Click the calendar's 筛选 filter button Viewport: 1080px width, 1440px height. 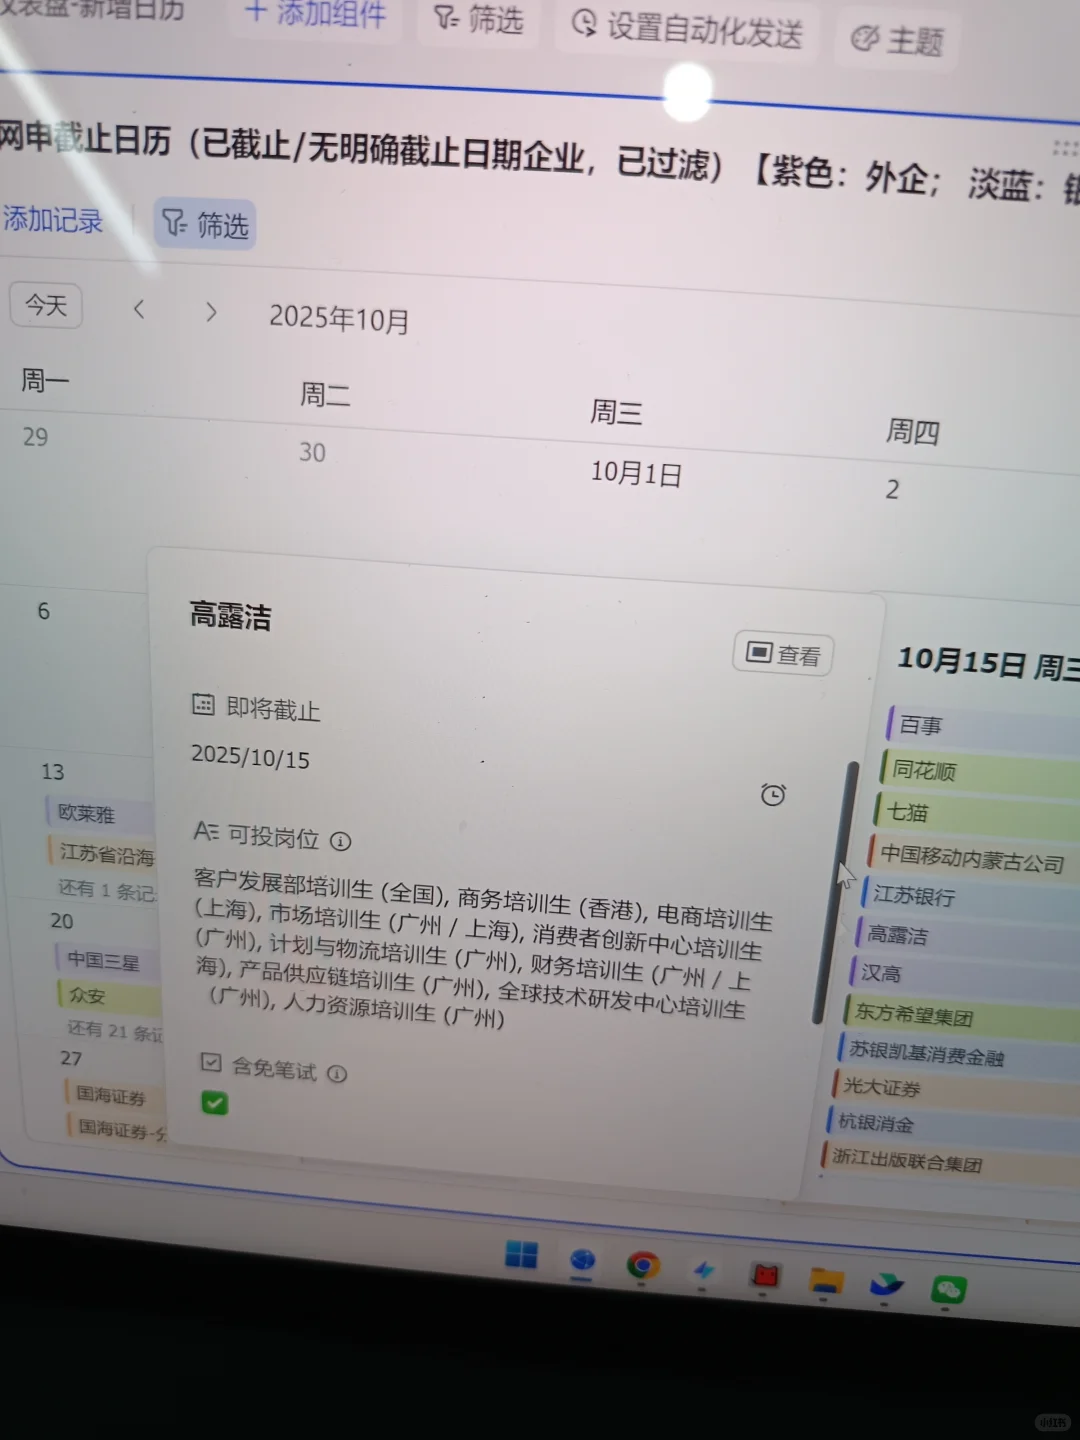pyautogui.click(x=204, y=224)
